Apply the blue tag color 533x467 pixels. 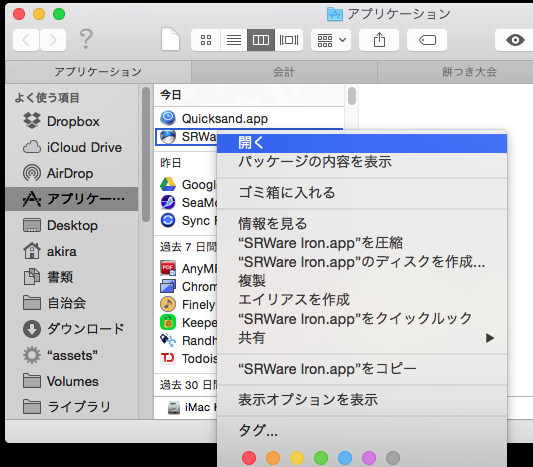click(x=345, y=458)
